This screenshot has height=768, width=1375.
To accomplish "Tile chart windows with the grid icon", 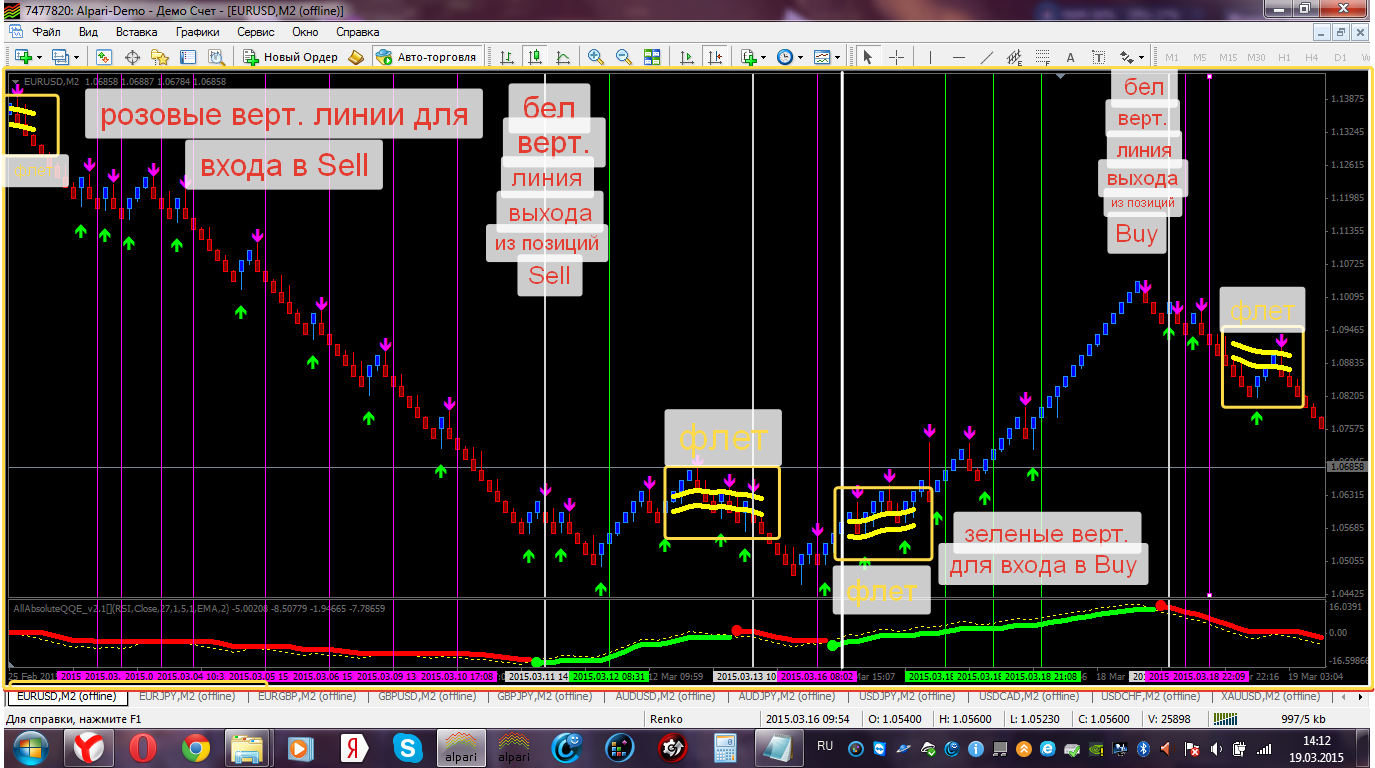I will (x=652, y=57).
